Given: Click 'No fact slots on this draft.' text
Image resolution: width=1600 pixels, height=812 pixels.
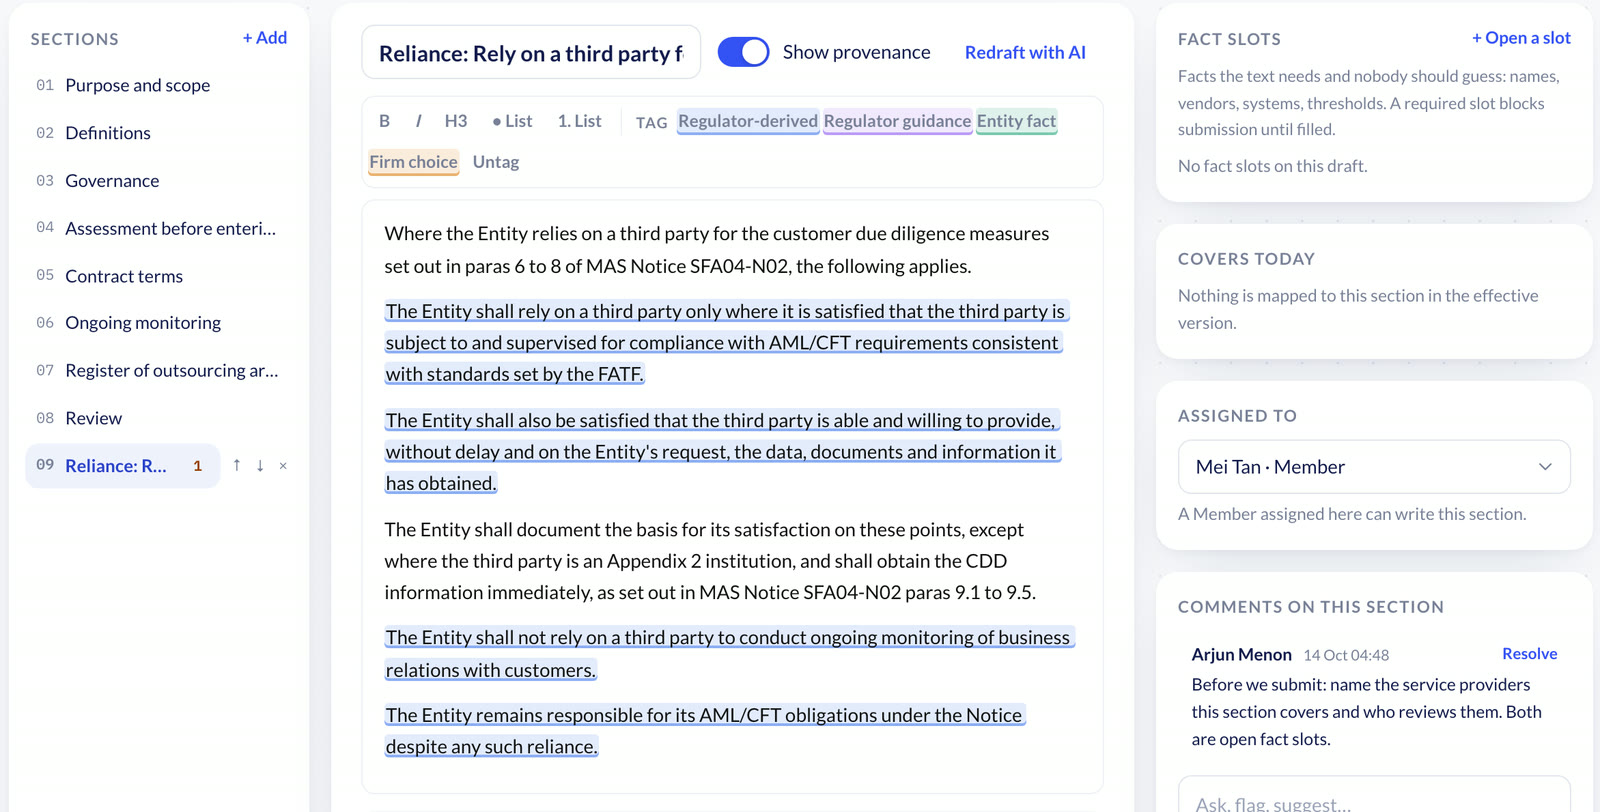Looking at the screenshot, I should (1272, 166).
